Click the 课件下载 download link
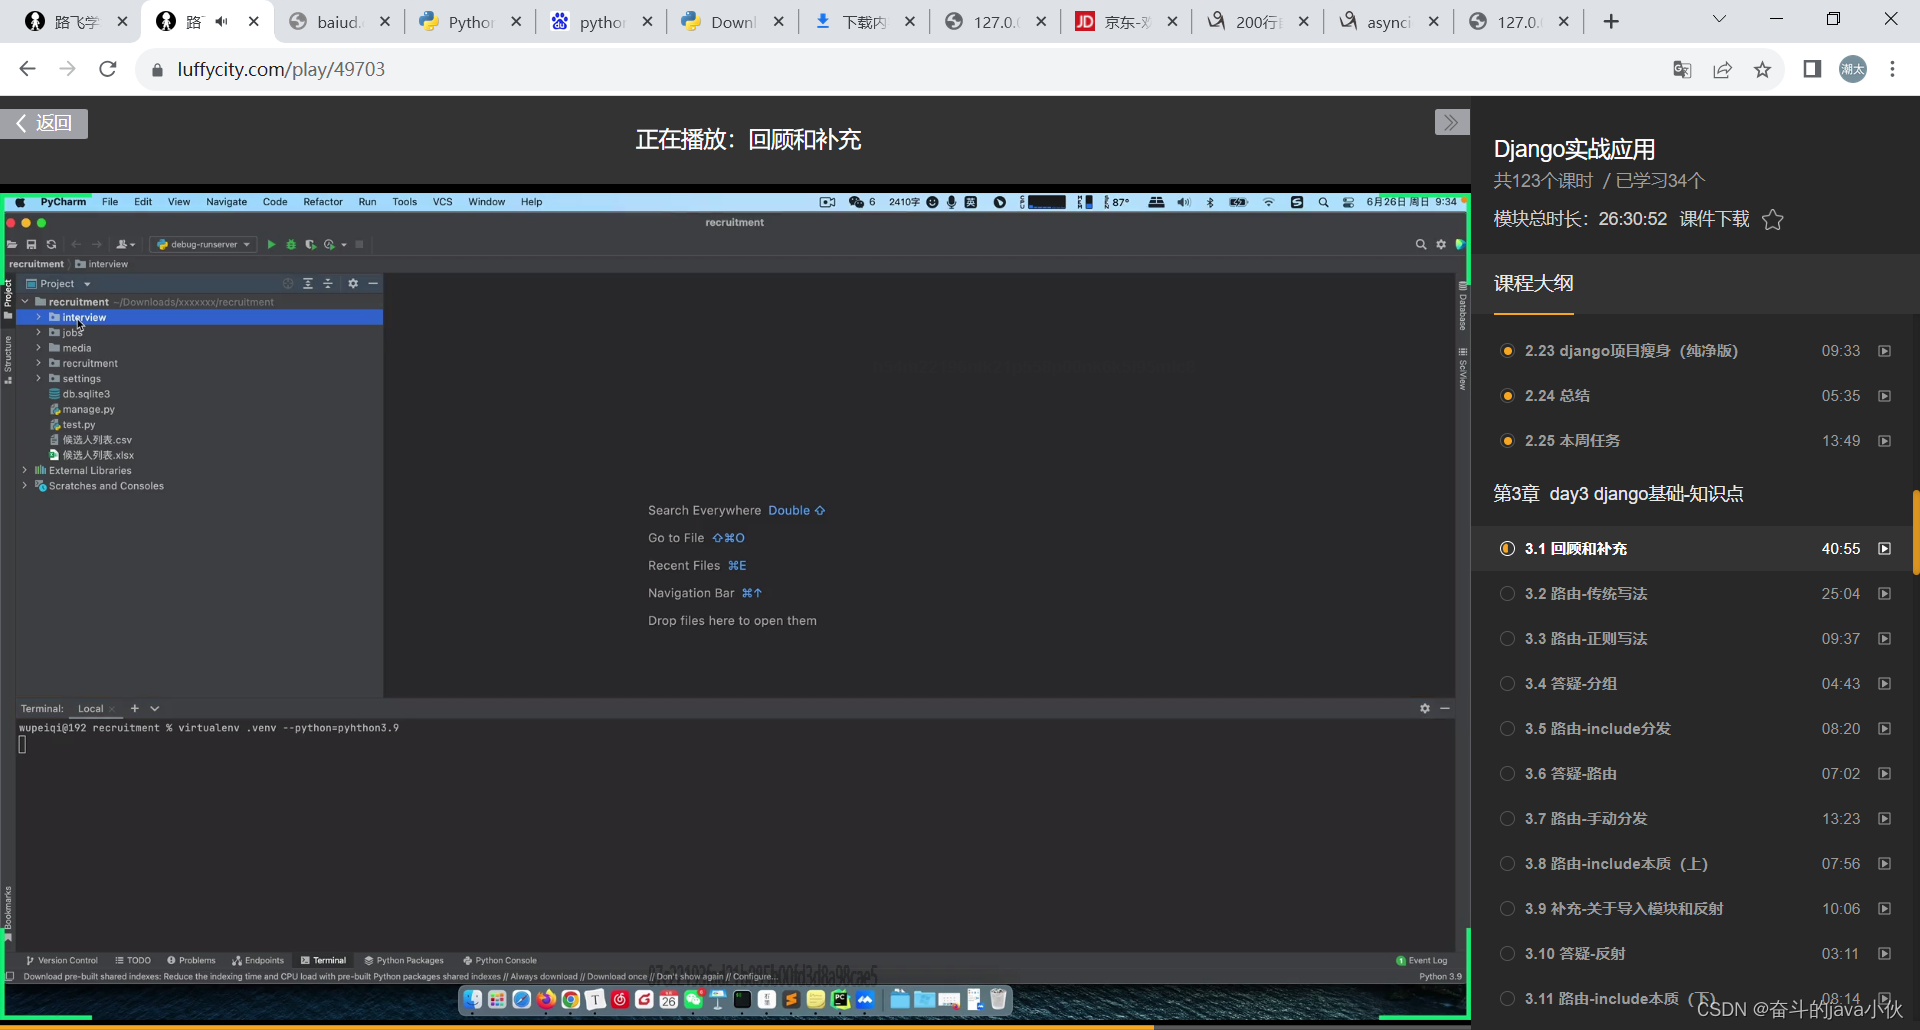The width and height of the screenshot is (1920, 1030). (x=1712, y=219)
